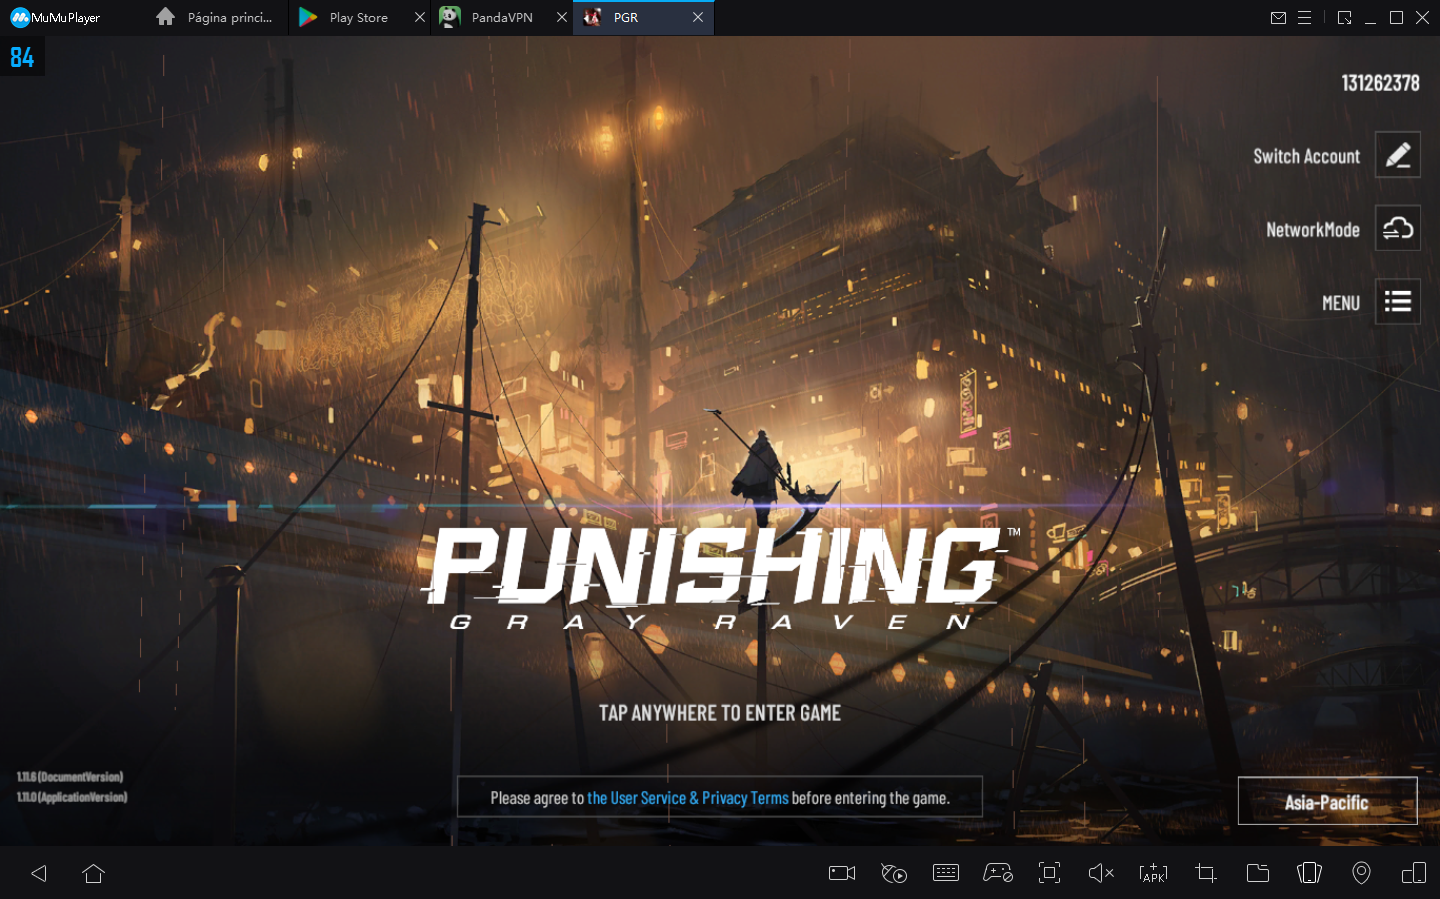Expand the in-game MENU panel

1397,301
